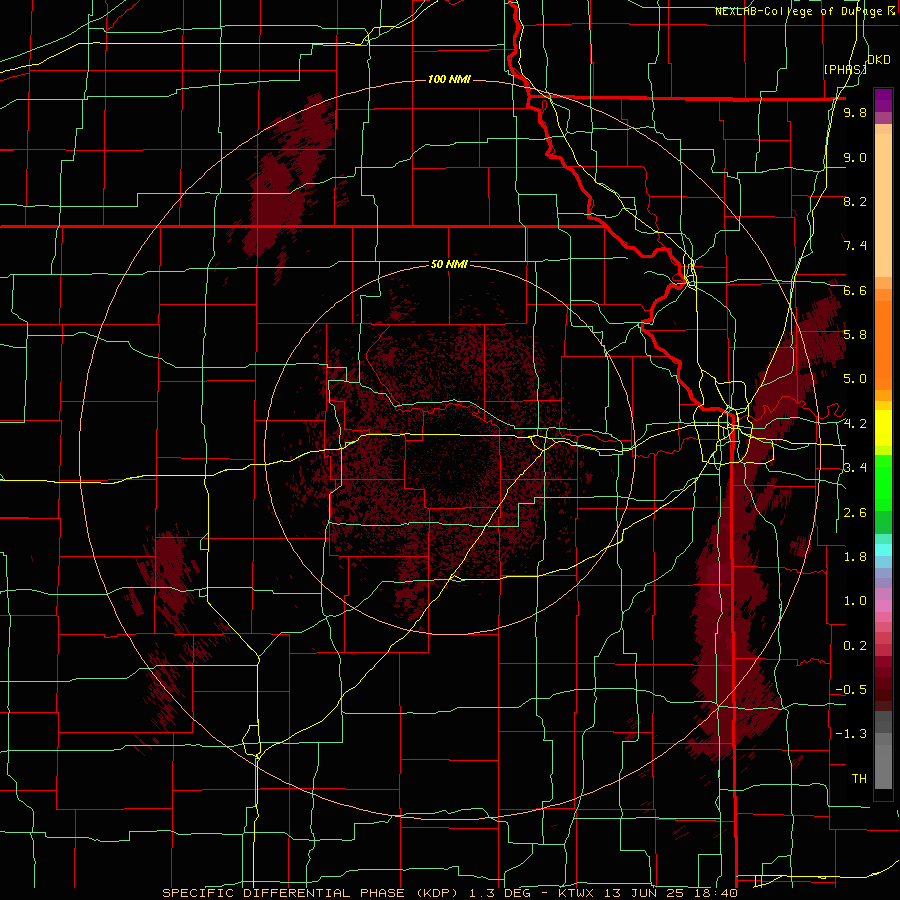Pick the cyan band on the color scale

click(883, 550)
